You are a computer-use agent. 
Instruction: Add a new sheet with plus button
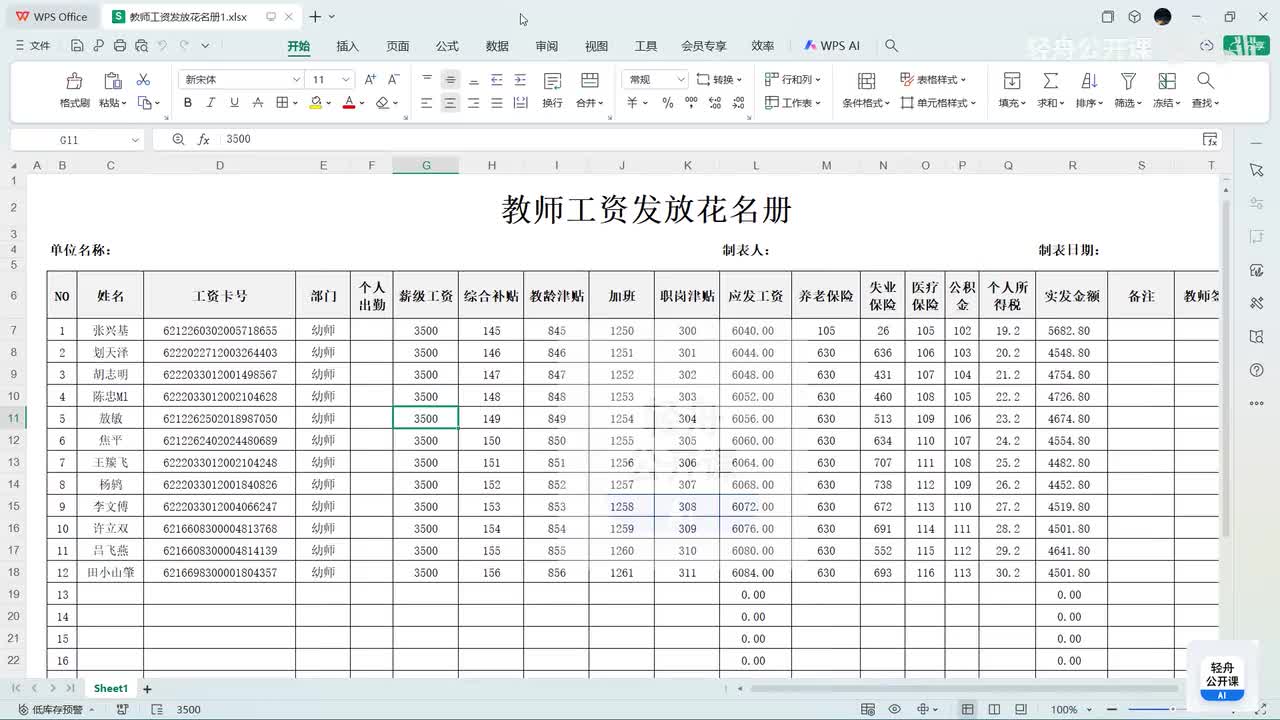[147, 689]
